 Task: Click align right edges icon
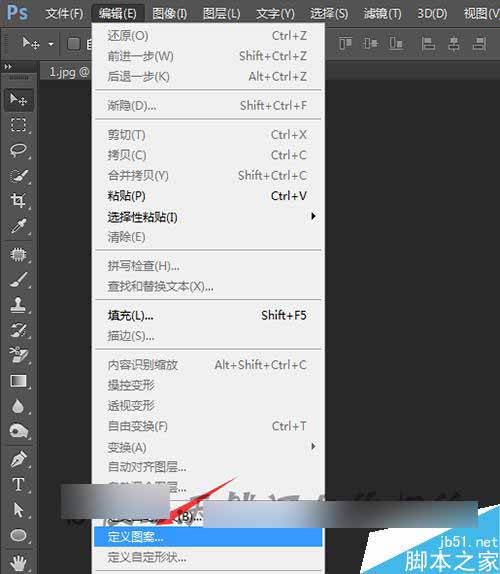tap(479, 43)
